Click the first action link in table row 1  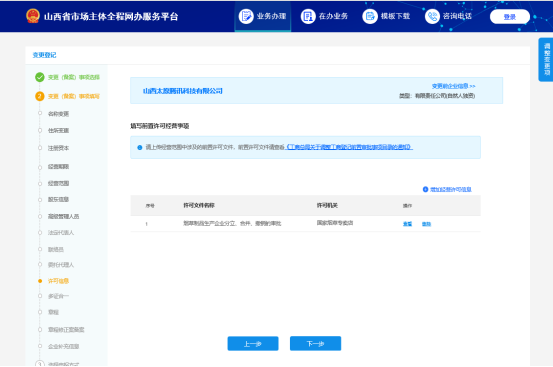point(407,224)
